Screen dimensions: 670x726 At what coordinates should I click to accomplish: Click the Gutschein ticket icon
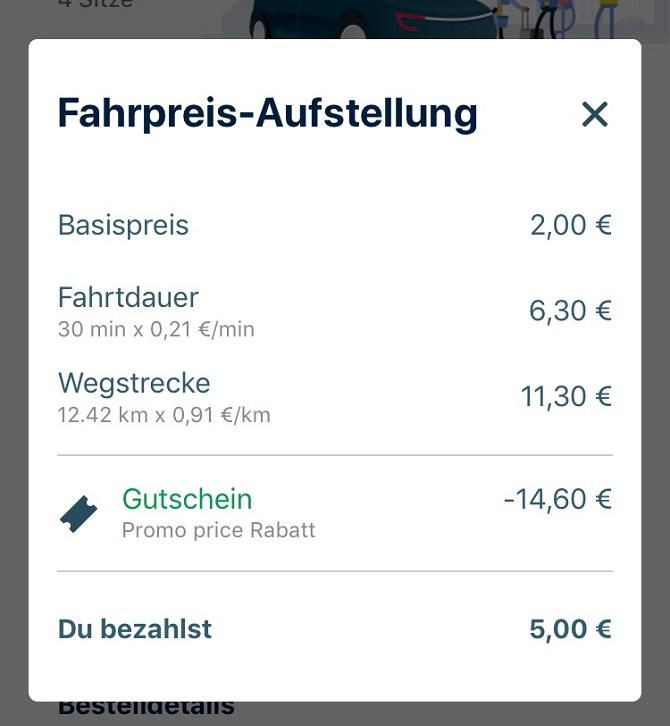click(x=79, y=514)
